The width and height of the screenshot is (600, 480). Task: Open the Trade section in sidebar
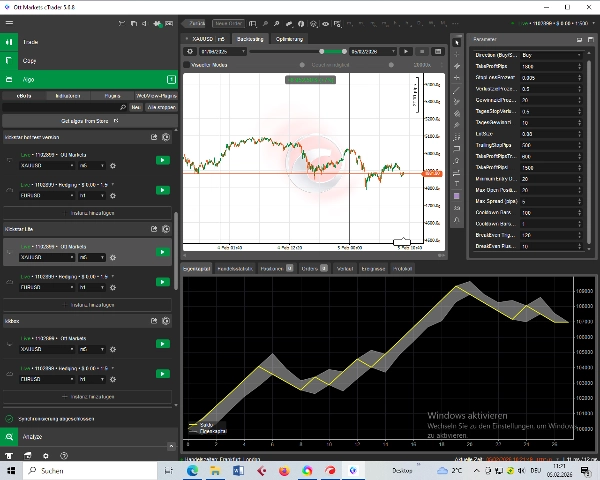[x=30, y=42]
